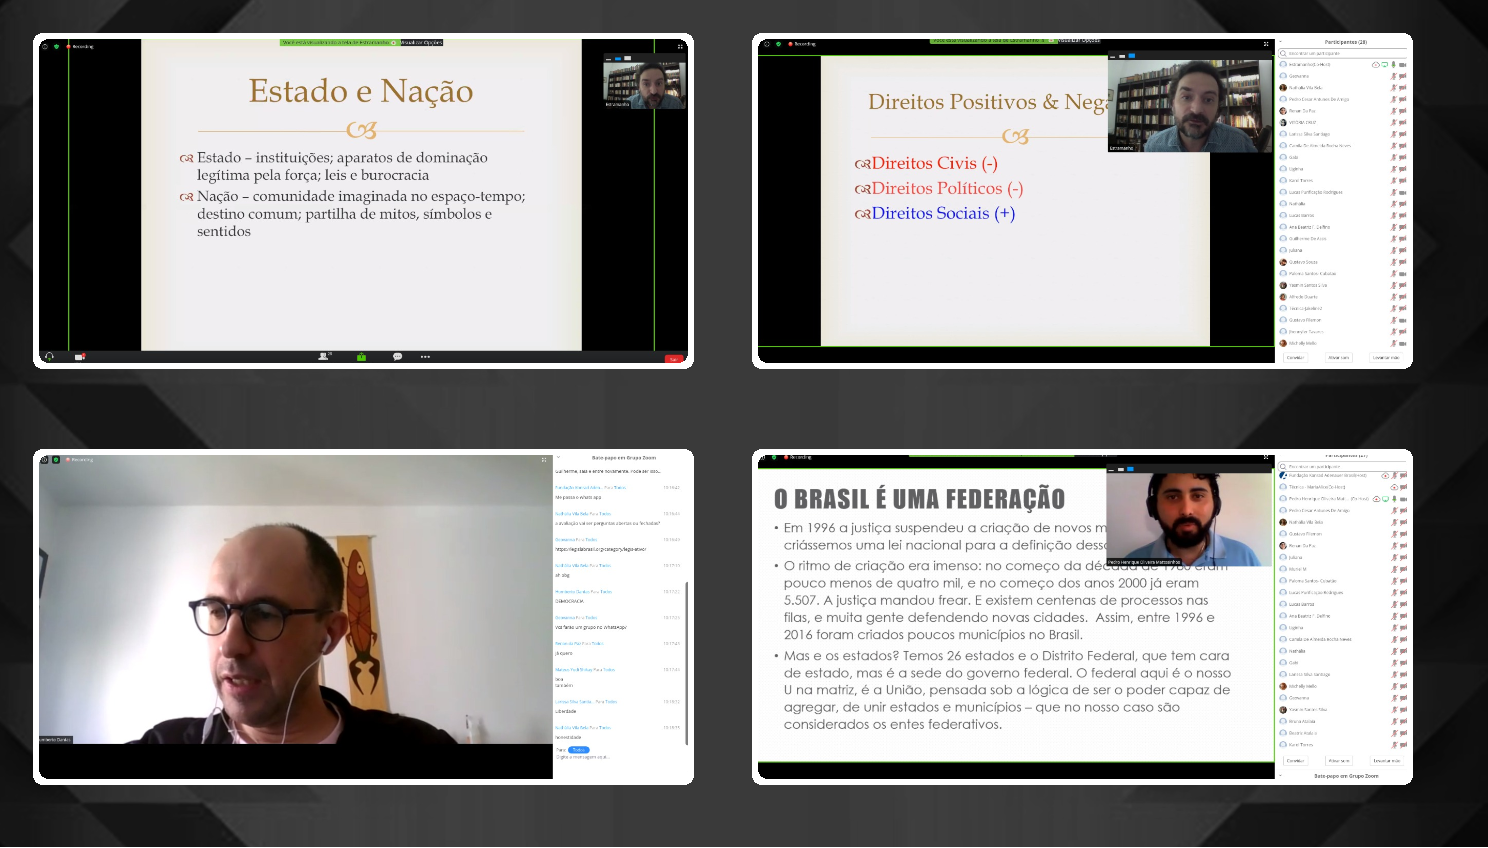Click participant search field beside Direitos Positivos slide

point(1343,53)
